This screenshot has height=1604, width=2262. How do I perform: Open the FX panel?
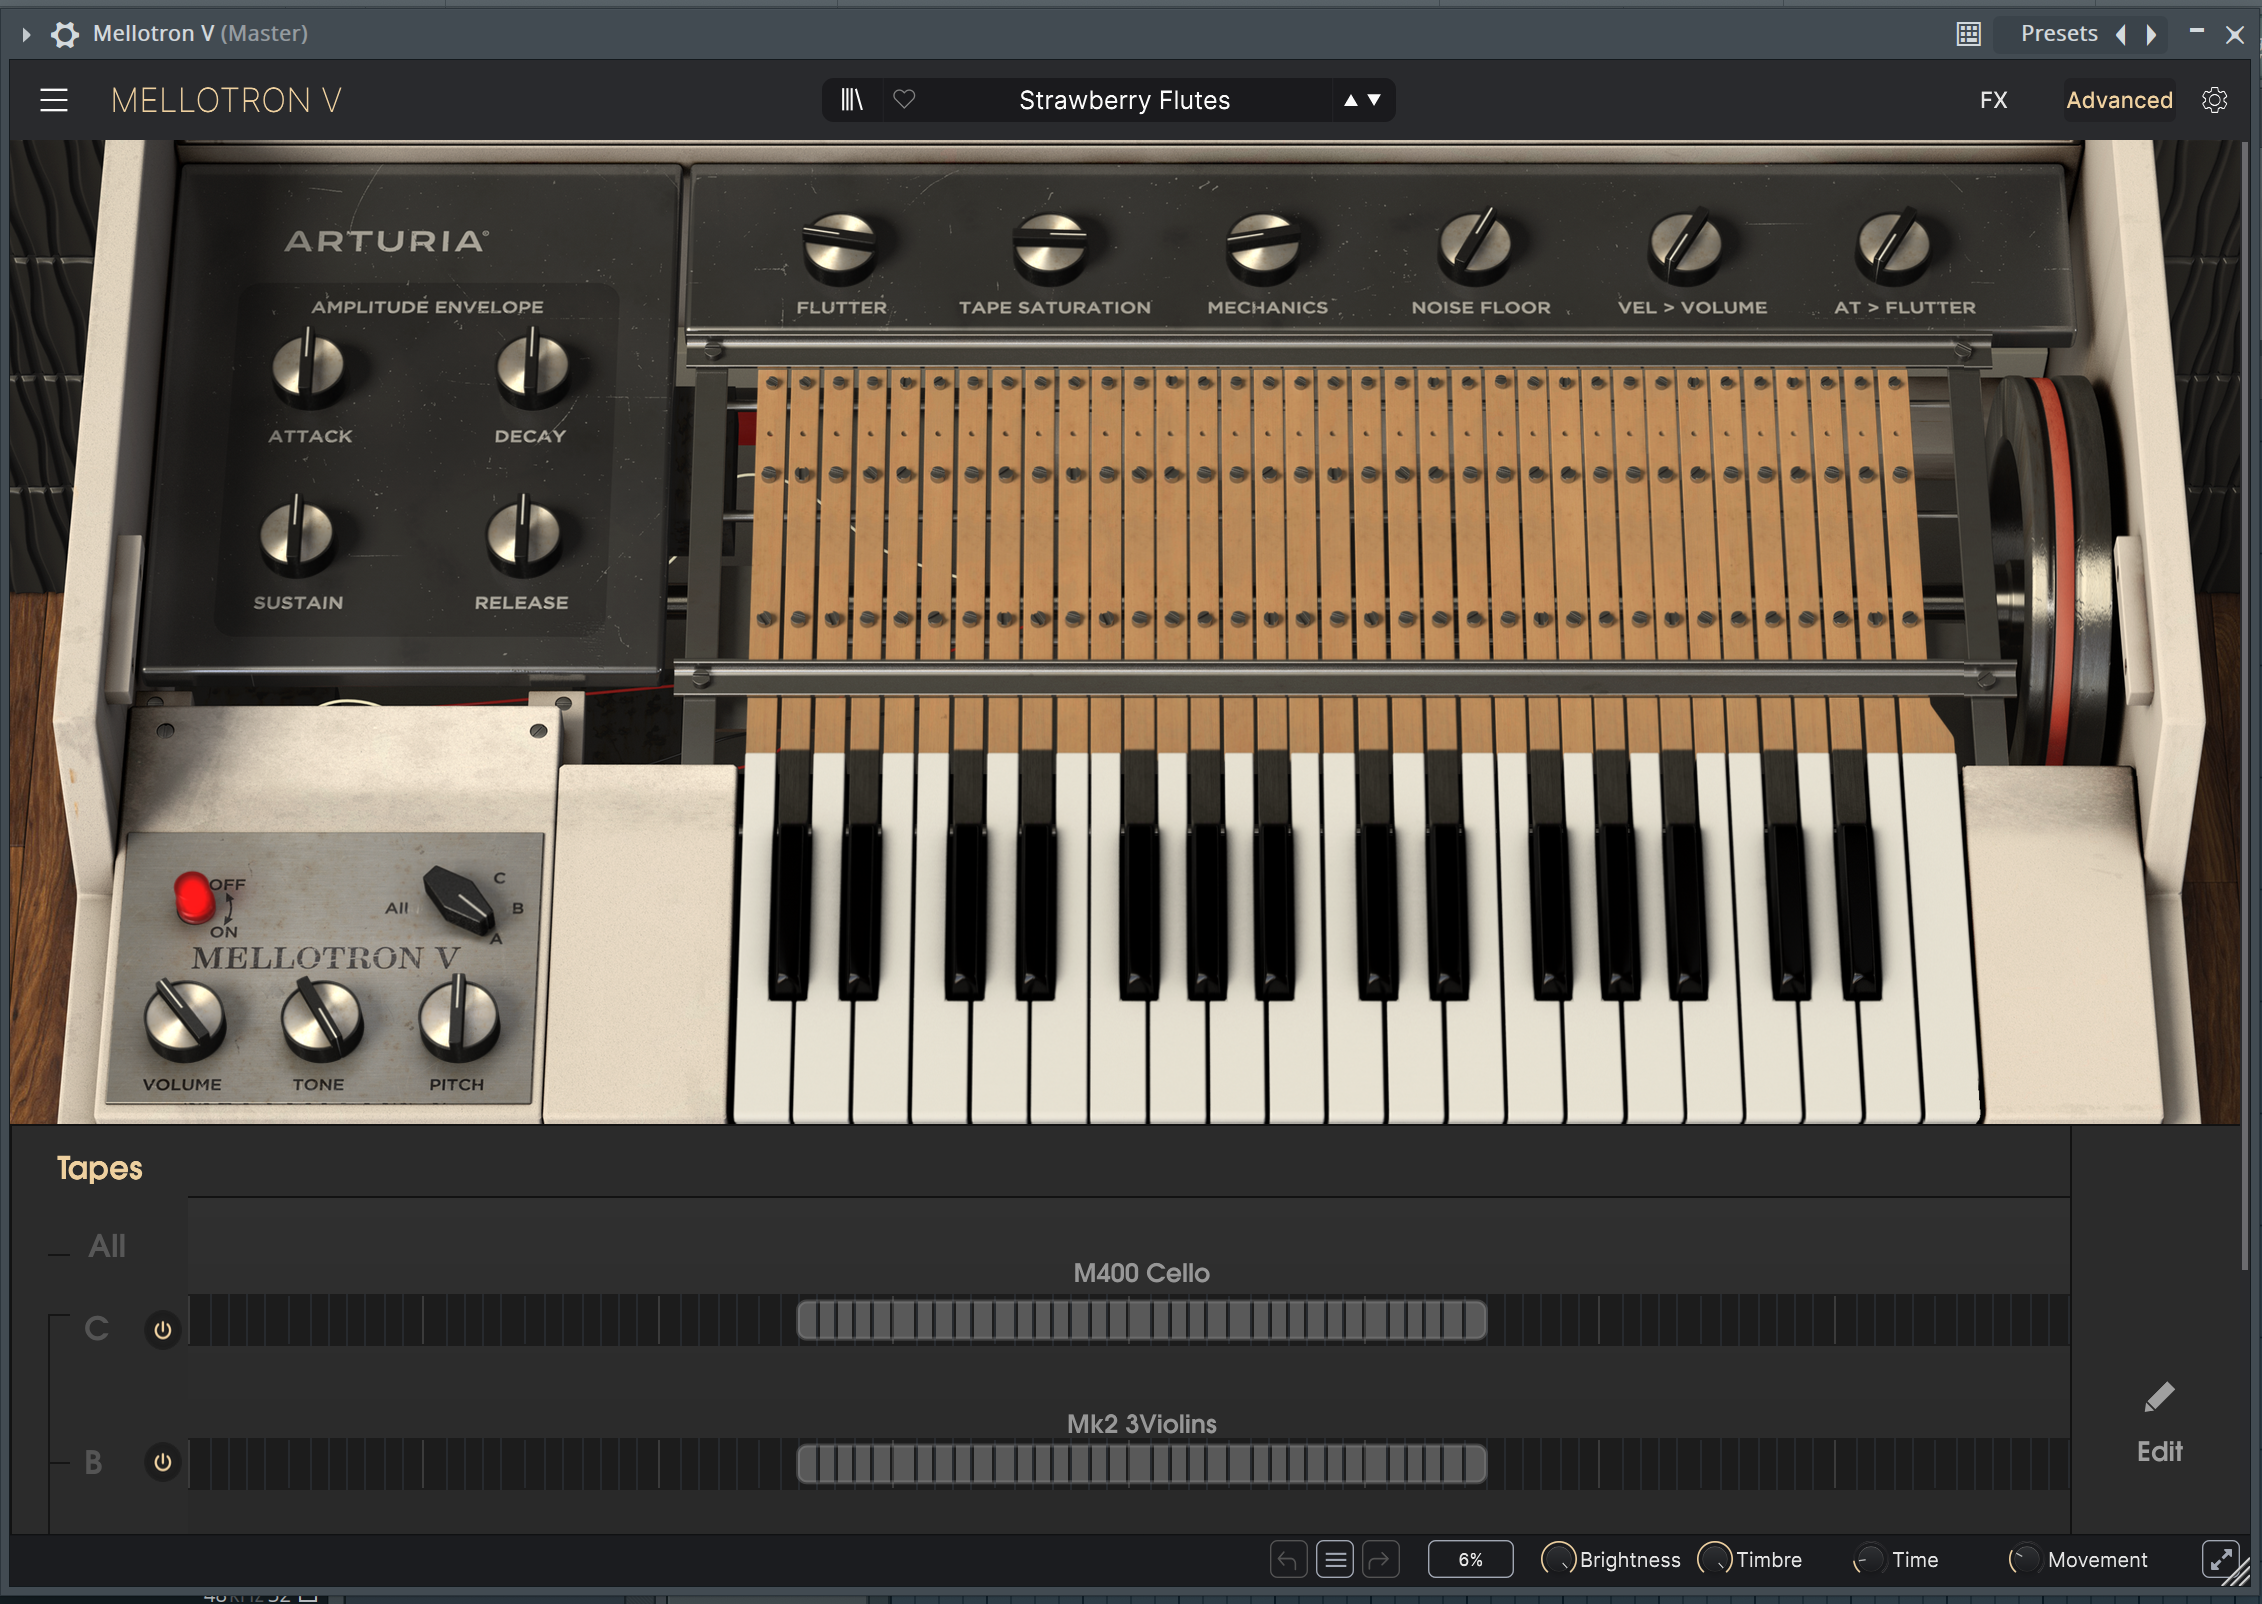pyautogui.click(x=1993, y=100)
